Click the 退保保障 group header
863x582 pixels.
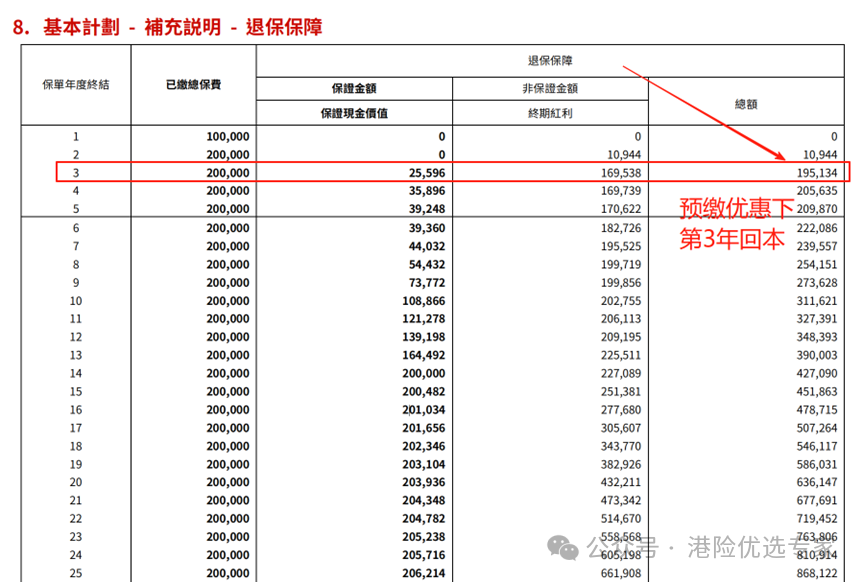point(550,61)
